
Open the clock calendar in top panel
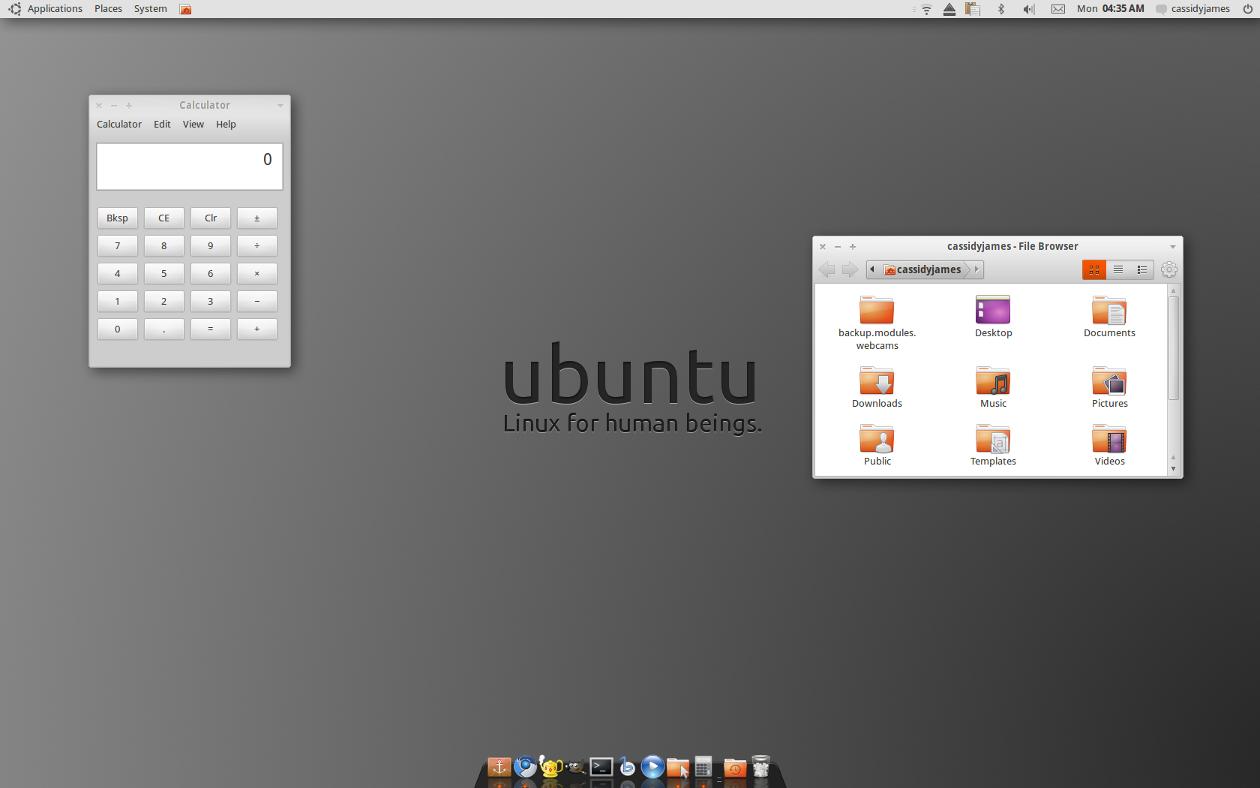click(1110, 9)
